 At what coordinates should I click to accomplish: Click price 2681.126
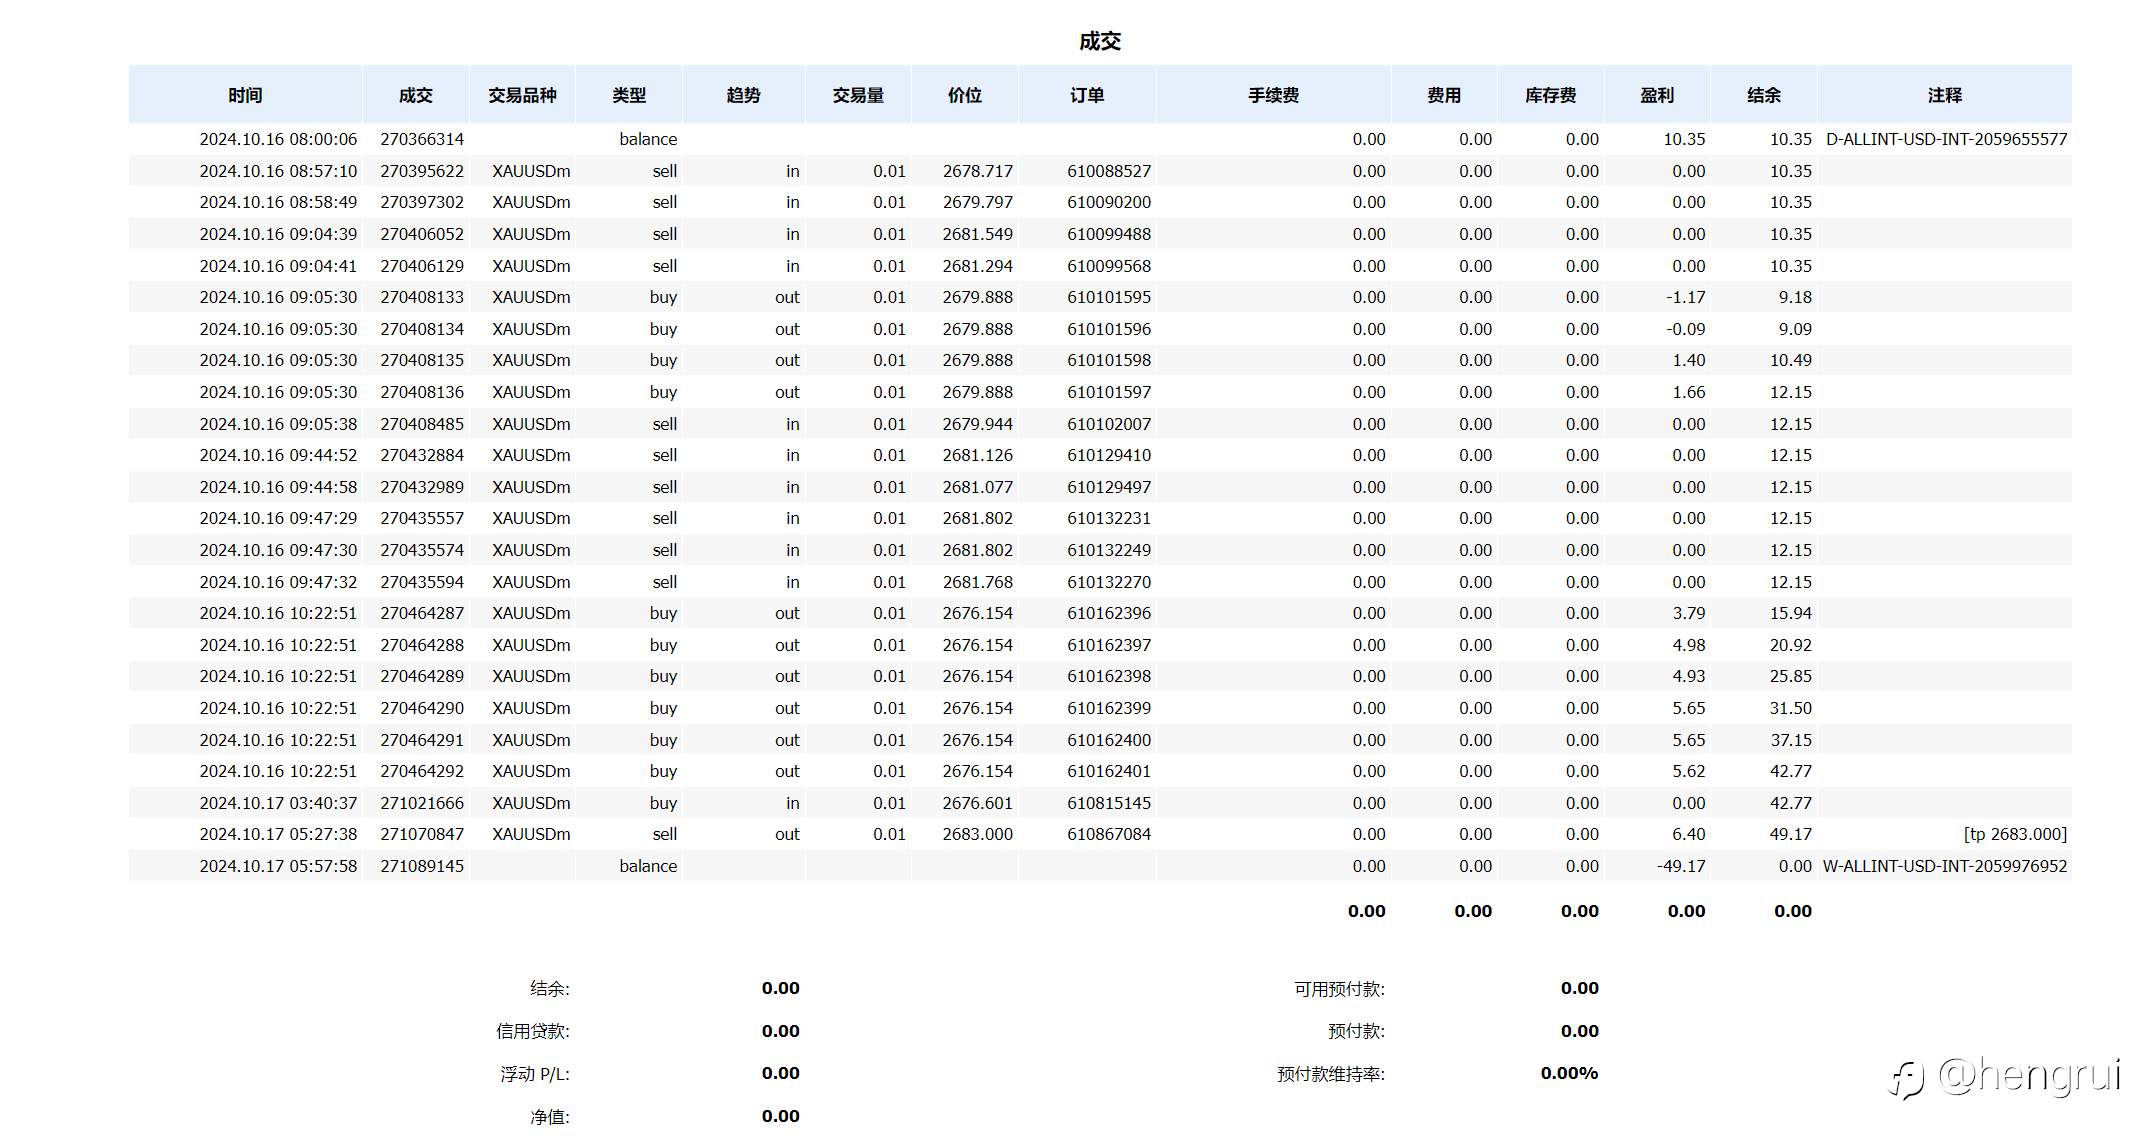tap(977, 455)
